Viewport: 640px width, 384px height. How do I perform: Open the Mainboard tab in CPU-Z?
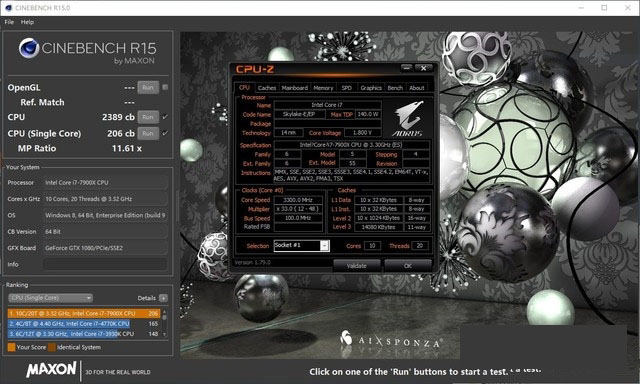295,88
